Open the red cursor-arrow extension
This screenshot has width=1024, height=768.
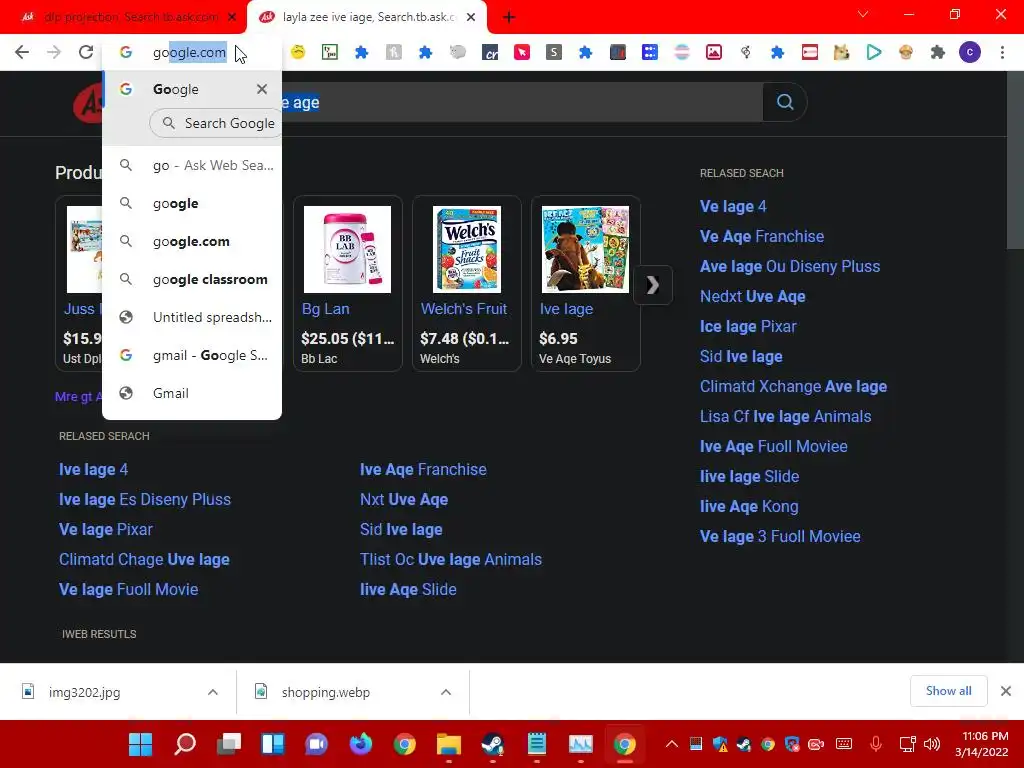522,52
